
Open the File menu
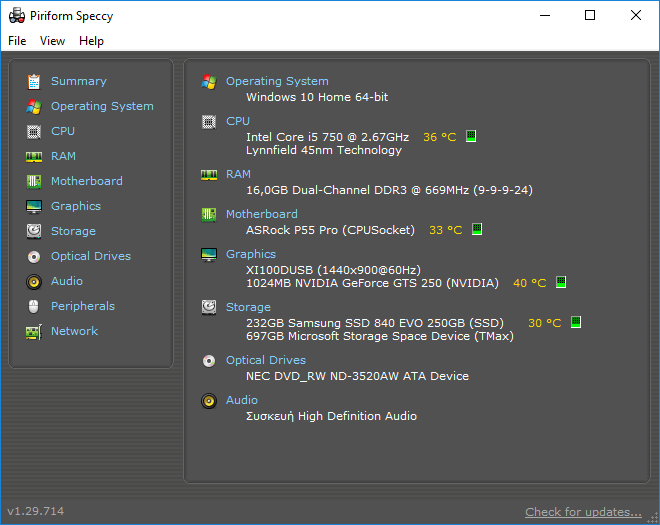click(x=17, y=41)
